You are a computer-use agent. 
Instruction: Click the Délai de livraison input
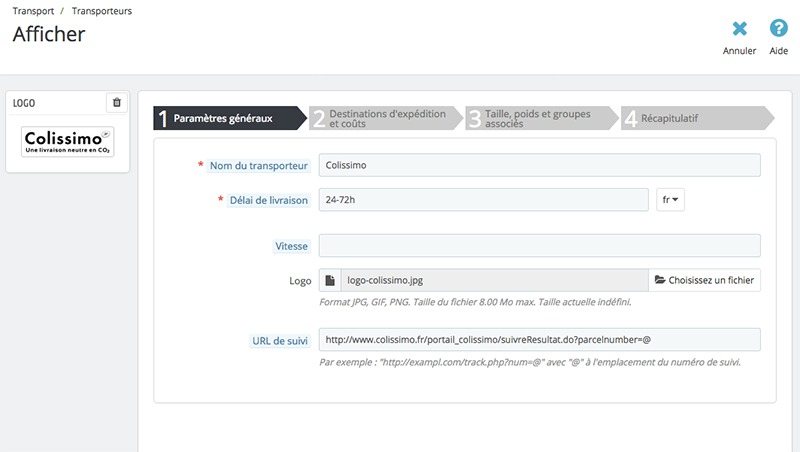pyautogui.click(x=483, y=200)
